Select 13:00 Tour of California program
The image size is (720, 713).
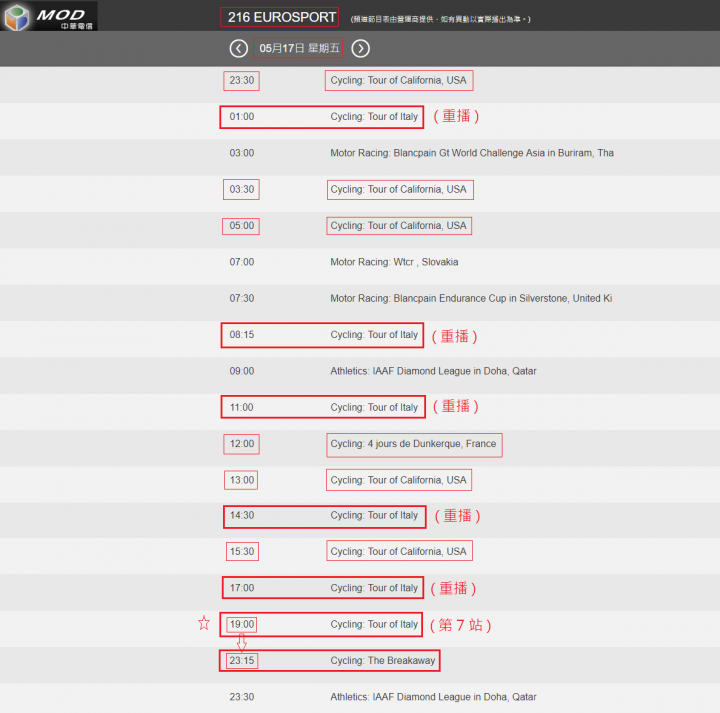[399, 480]
